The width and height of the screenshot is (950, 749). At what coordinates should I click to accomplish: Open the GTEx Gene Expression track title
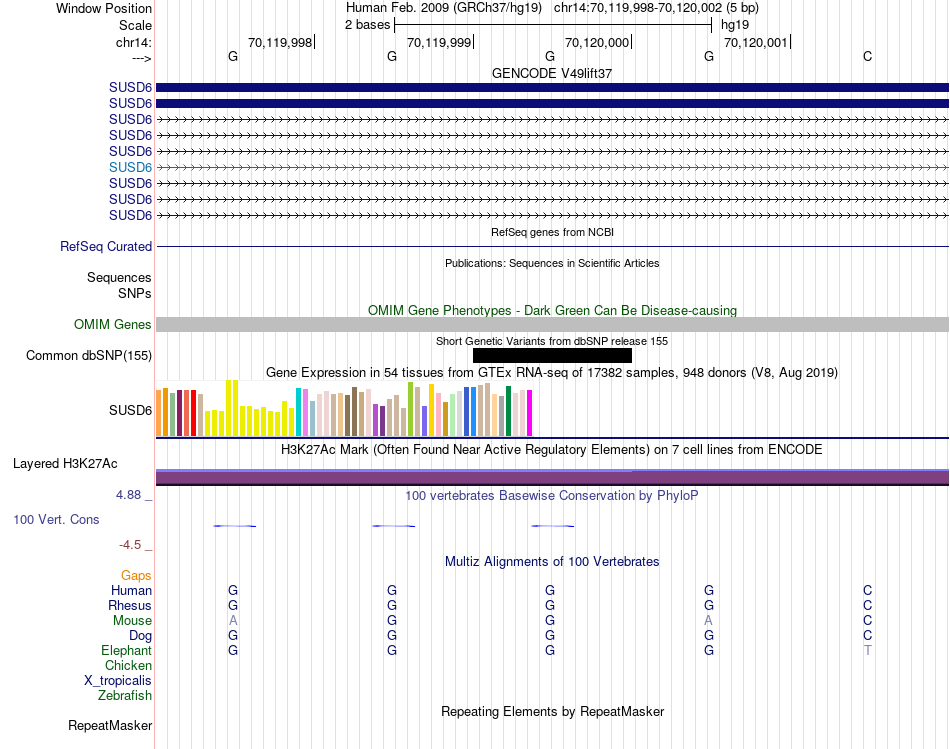[552, 373]
